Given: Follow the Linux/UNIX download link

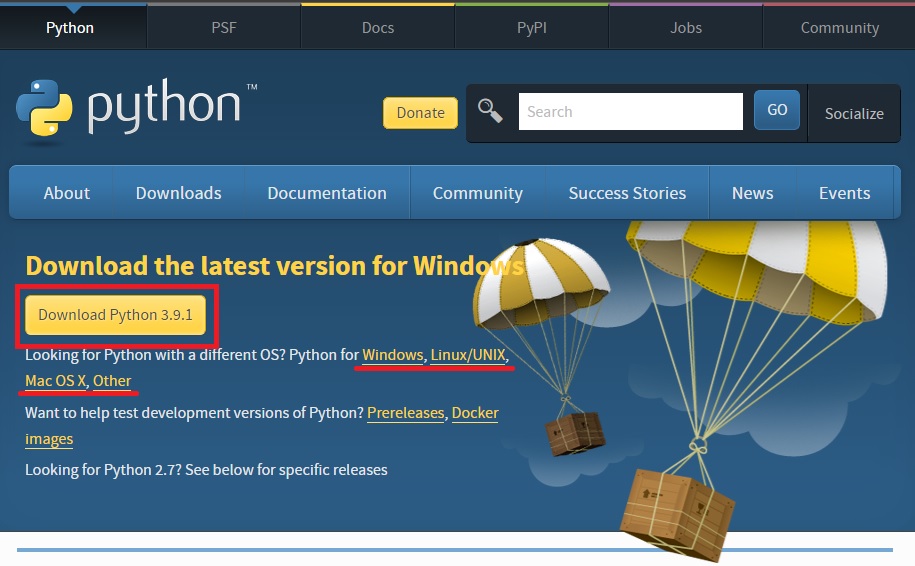Looking at the screenshot, I should pyautogui.click(x=467, y=355).
